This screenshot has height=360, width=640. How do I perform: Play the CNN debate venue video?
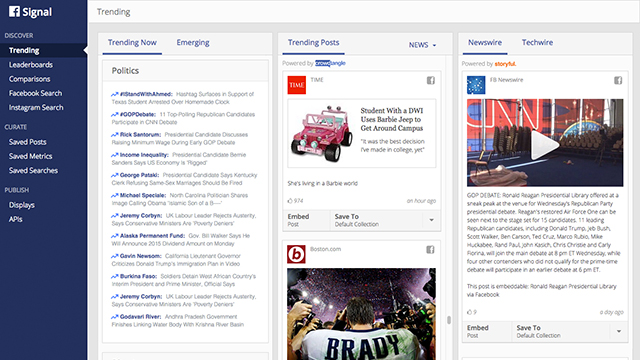544,144
